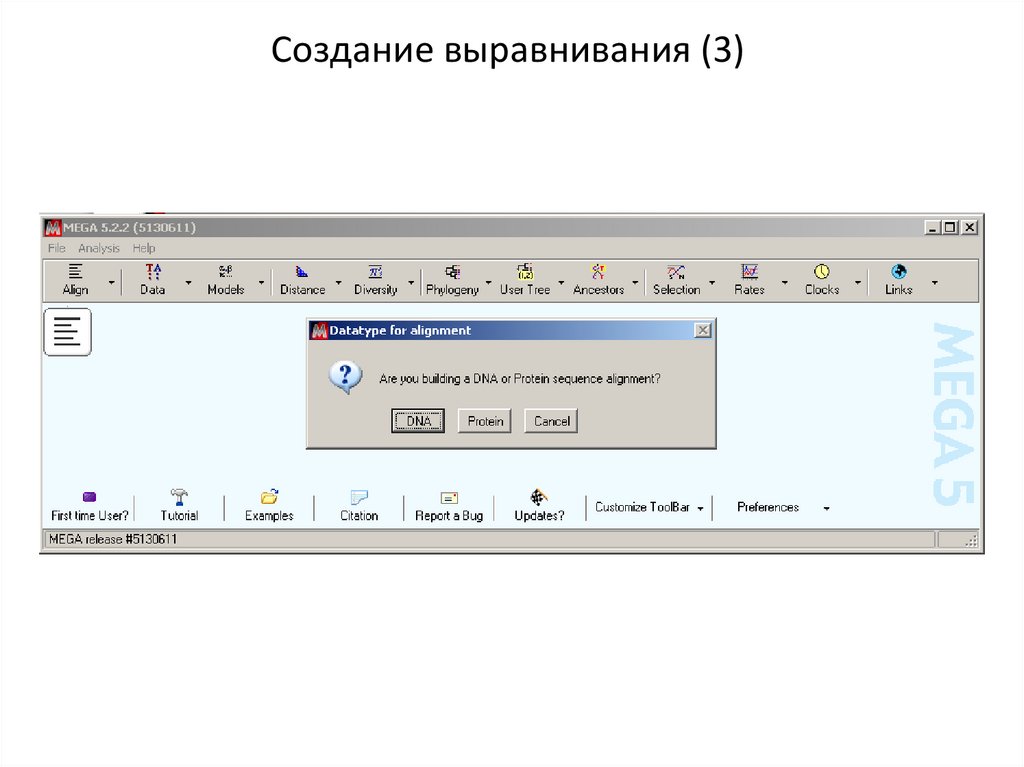Select the Ancestors toolbar icon
This screenshot has width=1024, height=767.
coord(598,280)
